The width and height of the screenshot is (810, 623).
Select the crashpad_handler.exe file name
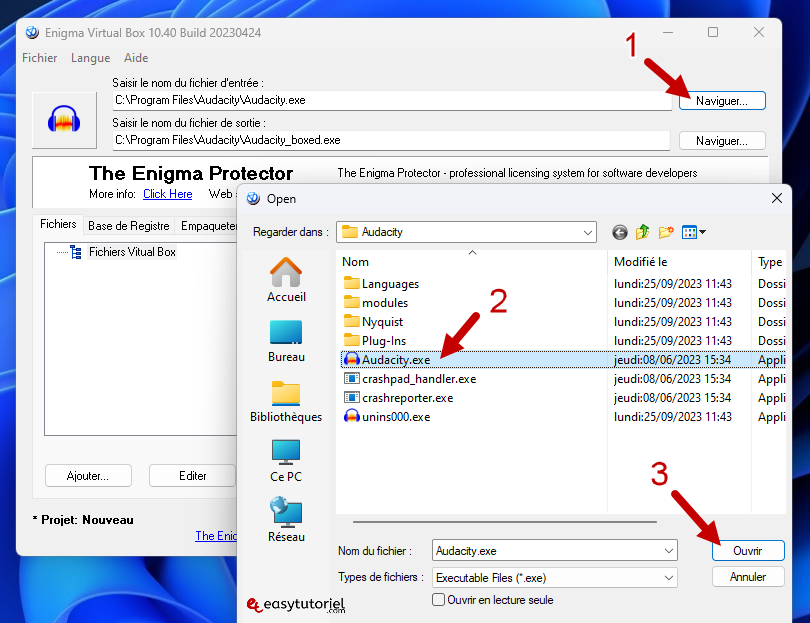pos(419,379)
